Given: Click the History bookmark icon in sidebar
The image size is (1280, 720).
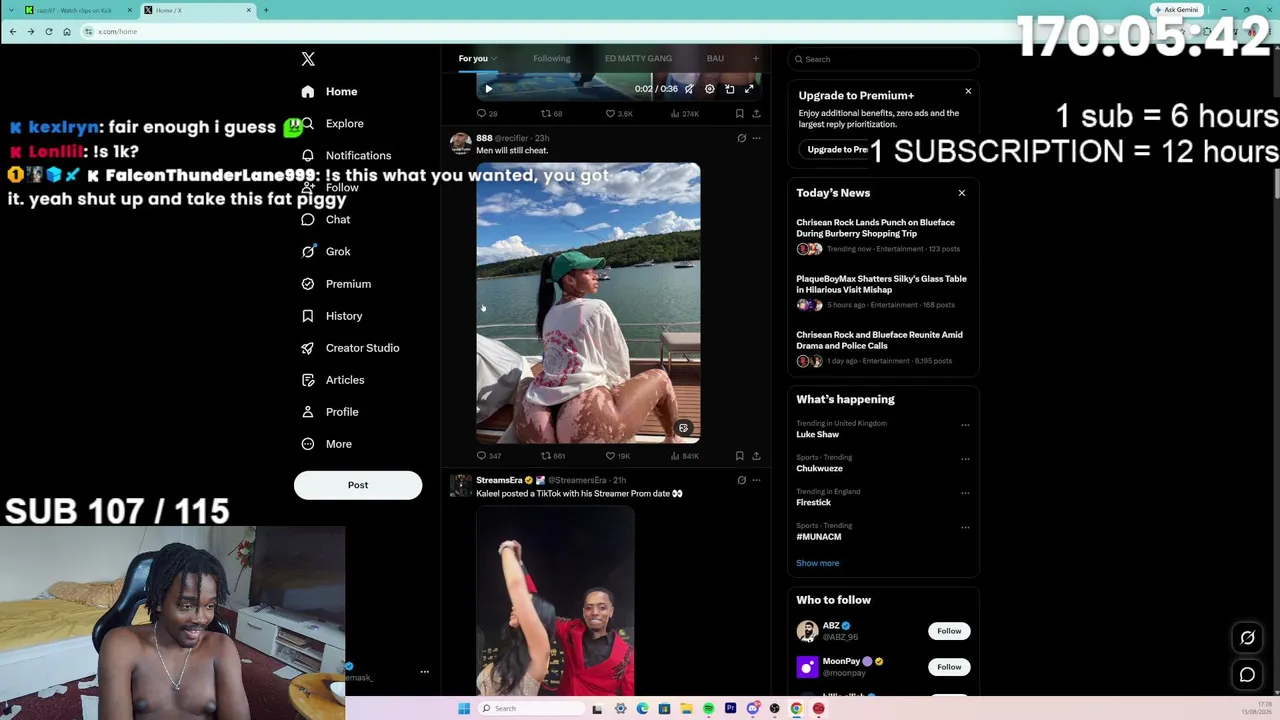Looking at the screenshot, I should pos(308,316).
